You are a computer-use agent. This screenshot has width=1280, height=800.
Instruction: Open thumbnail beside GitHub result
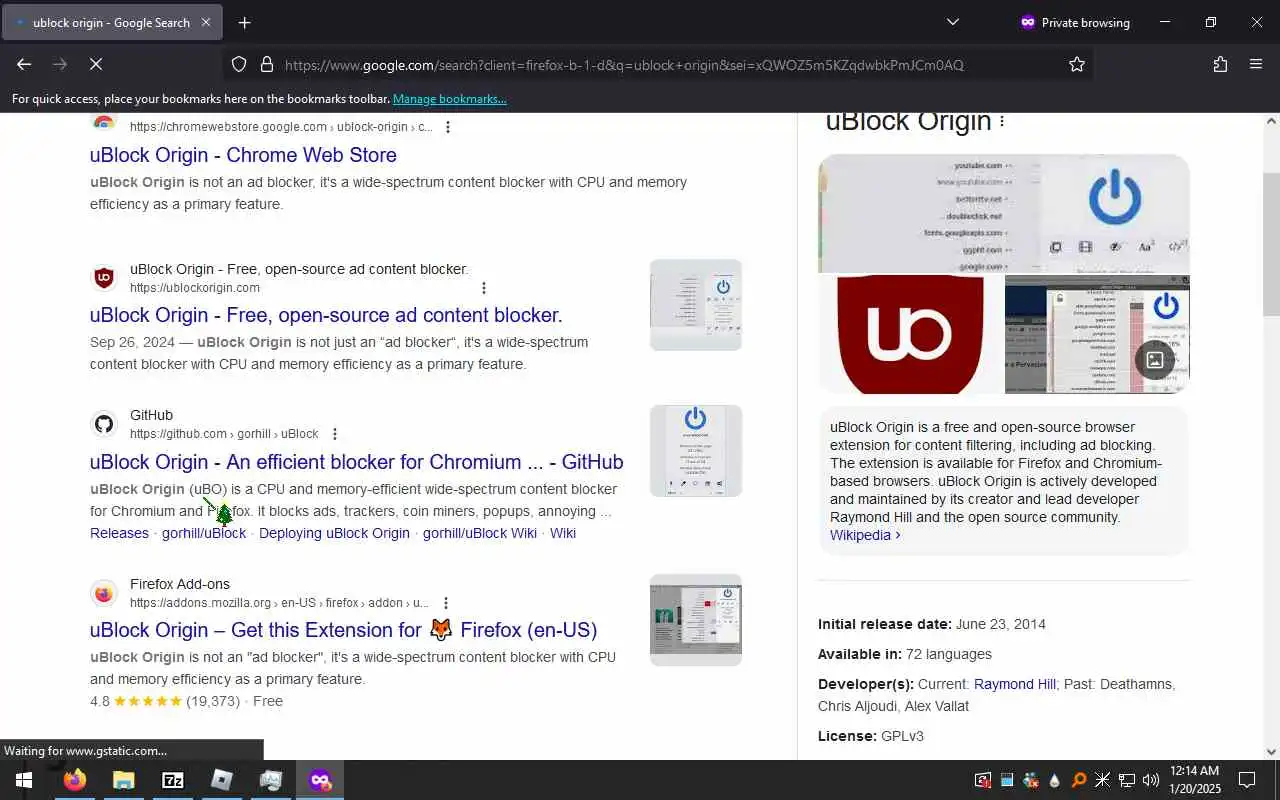(x=696, y=451)
